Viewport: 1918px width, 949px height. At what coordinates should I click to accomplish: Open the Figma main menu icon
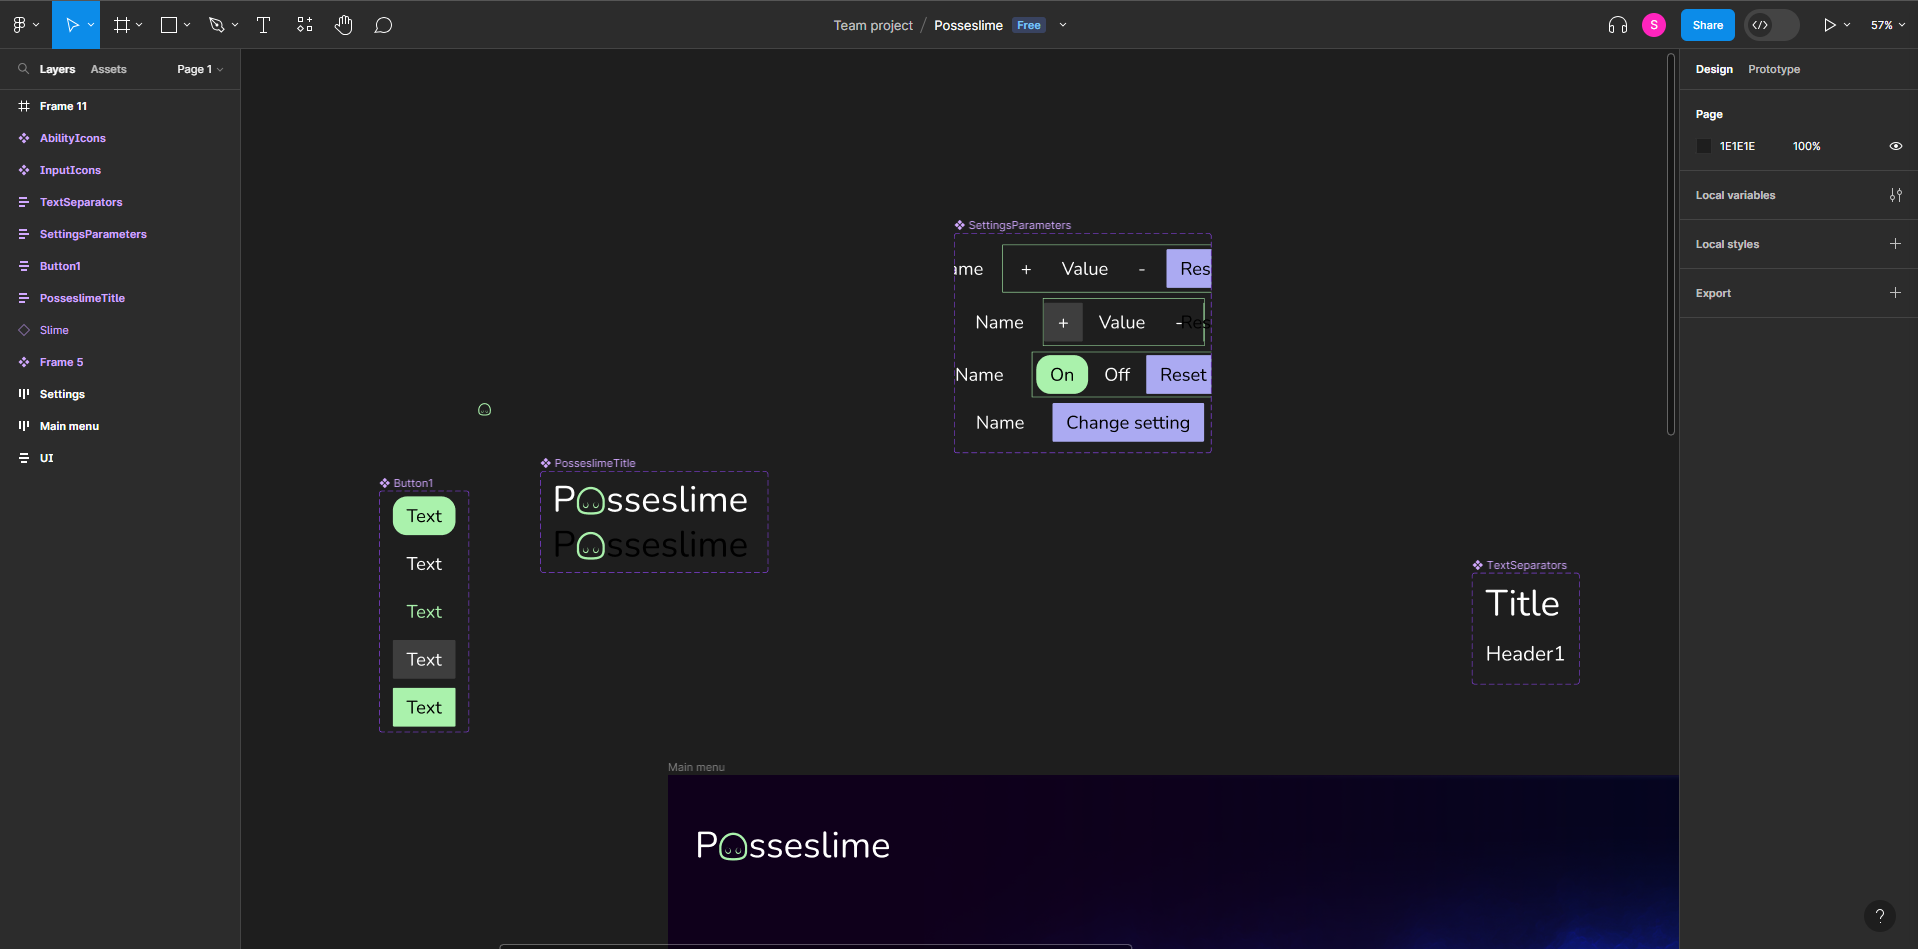[x=19, y=25]
